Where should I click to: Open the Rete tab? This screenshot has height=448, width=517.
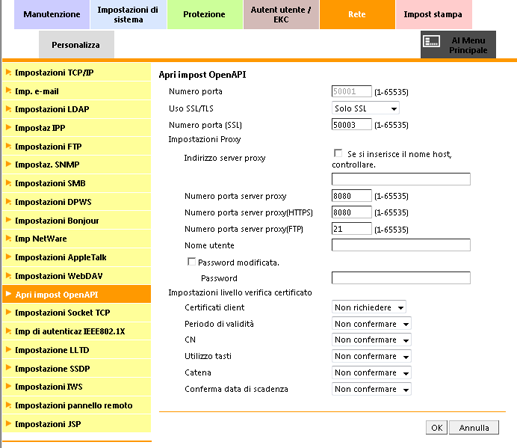click(x=357, y=14)
